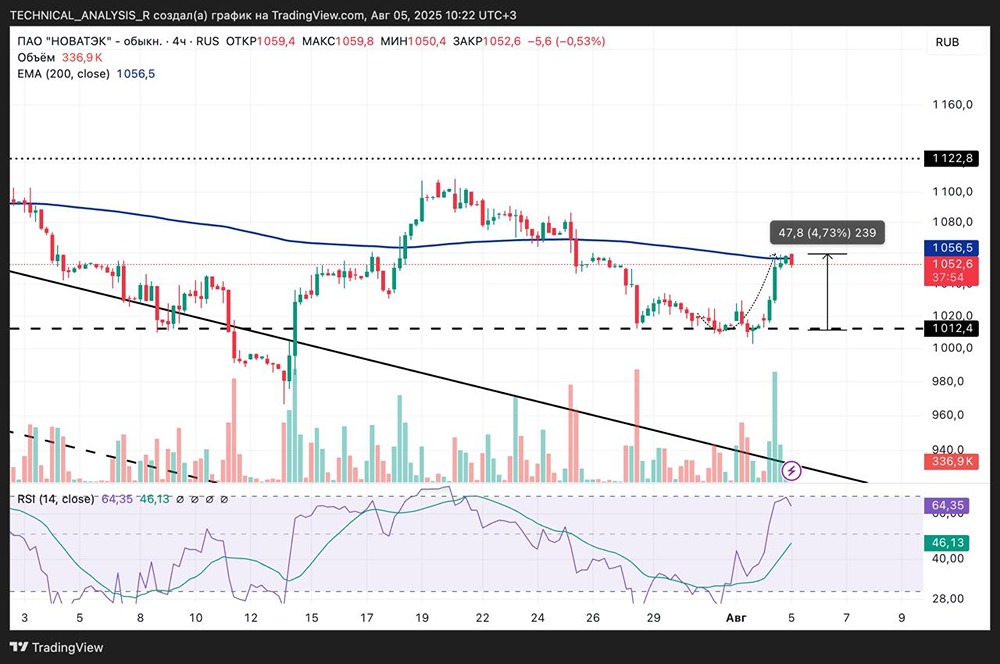Image resolution: width=1000 pixels, height=664 pixels.
Task: Click date 3 on the time axis
Action: (x=25, y=617)
